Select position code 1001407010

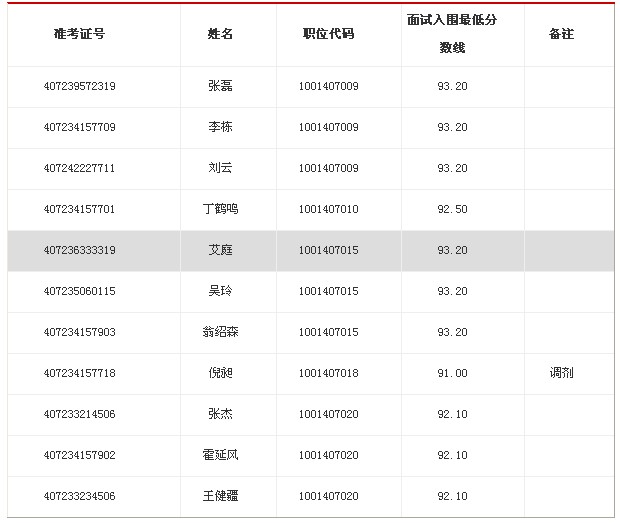click(328, 209)
